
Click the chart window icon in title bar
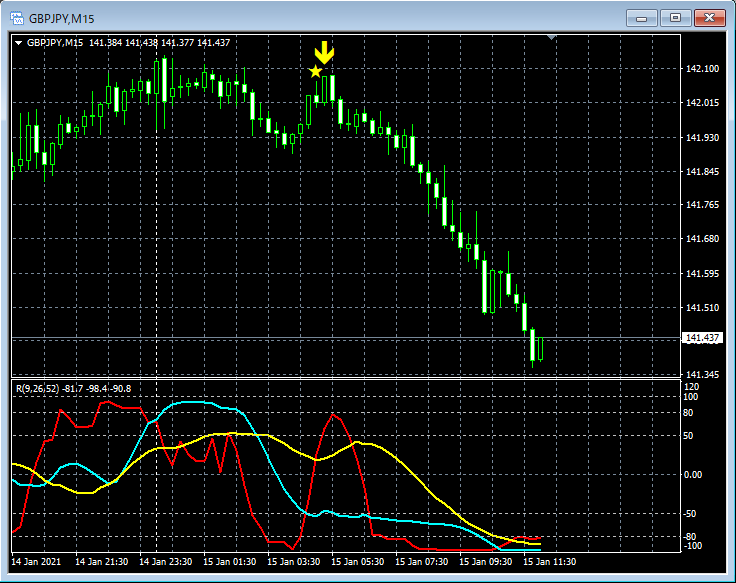[x=17, y=18]
